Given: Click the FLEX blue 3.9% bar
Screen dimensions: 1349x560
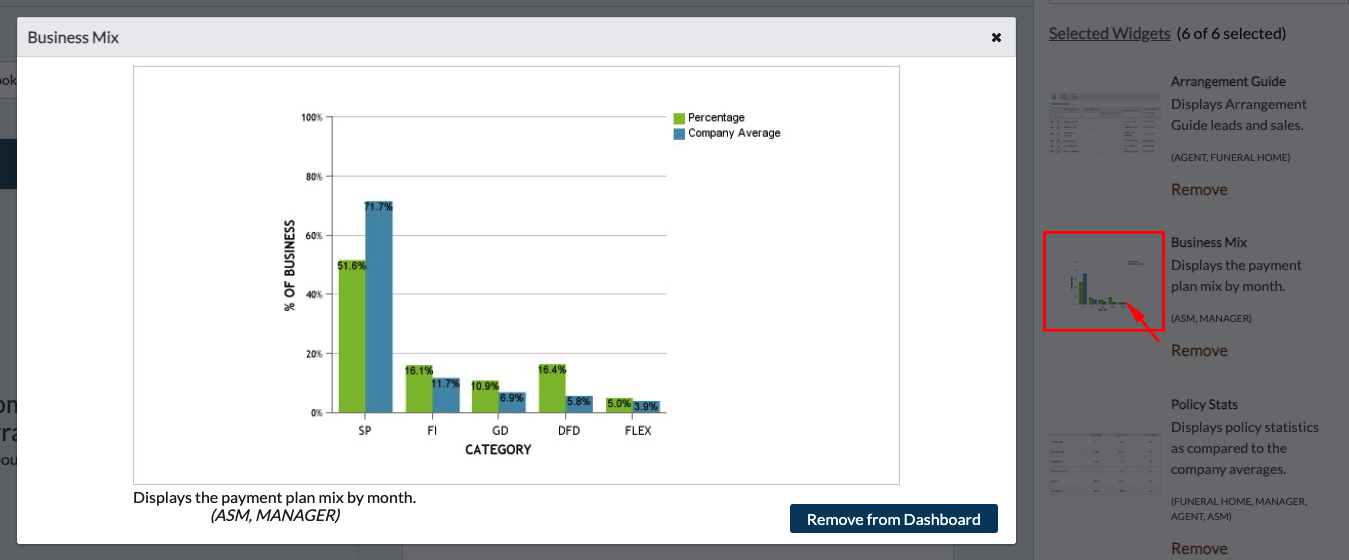Looking at the screenshot, I should point(646,407).
